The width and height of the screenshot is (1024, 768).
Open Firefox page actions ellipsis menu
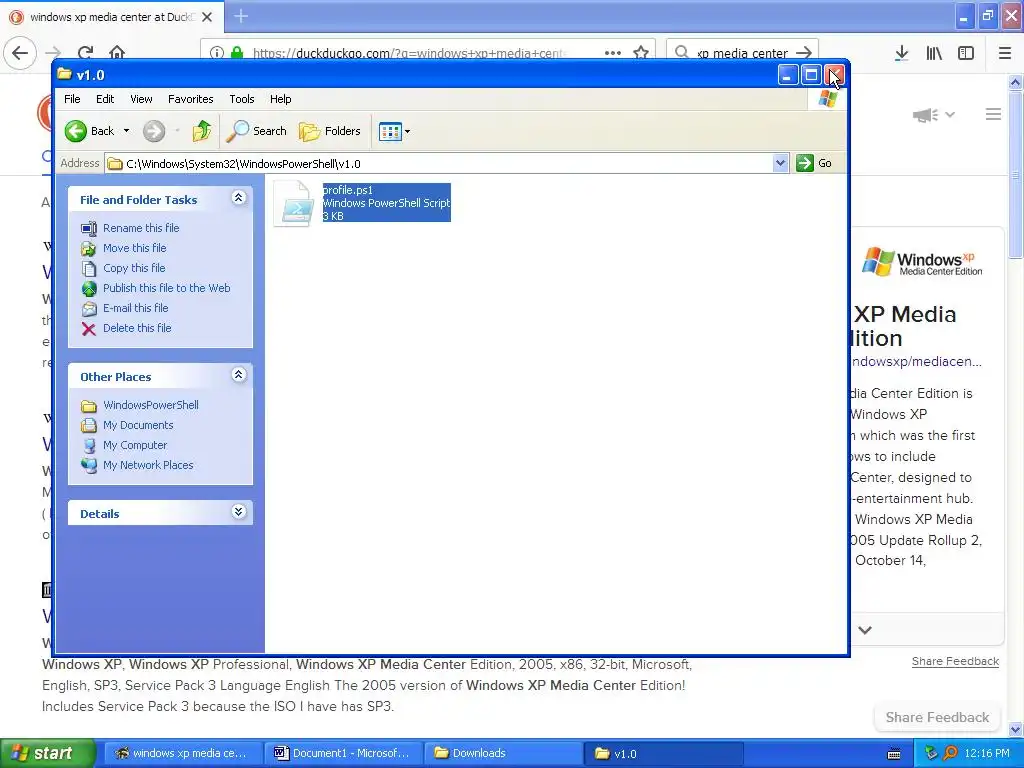pyautogui.click(x=613, y=53)
